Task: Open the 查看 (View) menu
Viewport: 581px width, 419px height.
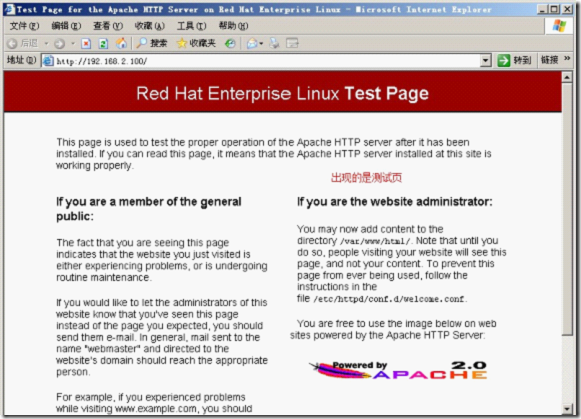Action: [108, 26]
